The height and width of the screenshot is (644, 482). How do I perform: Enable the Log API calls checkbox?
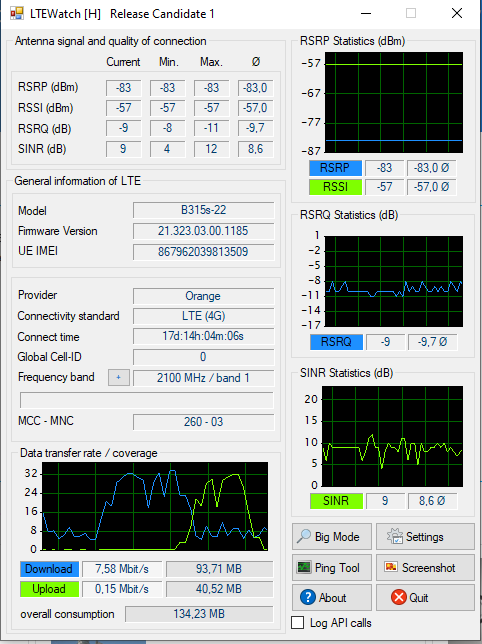[297, 622]
